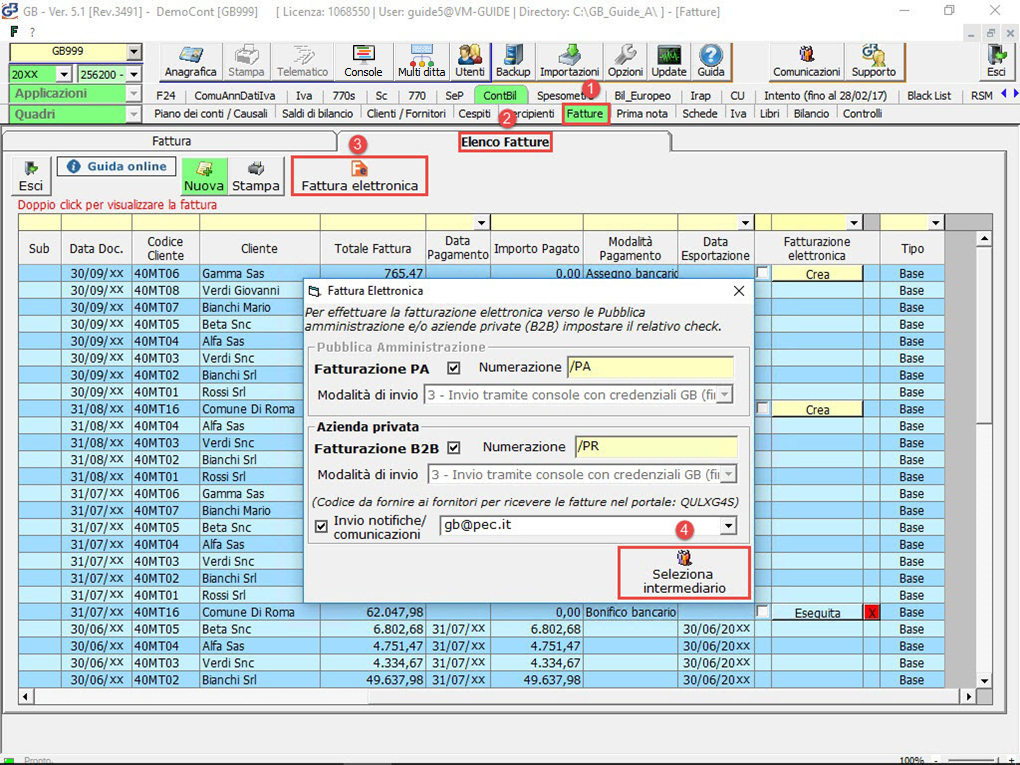
Task: Open the Multi ditta icon
Action: pyautogui.click(x=422, y=61)
